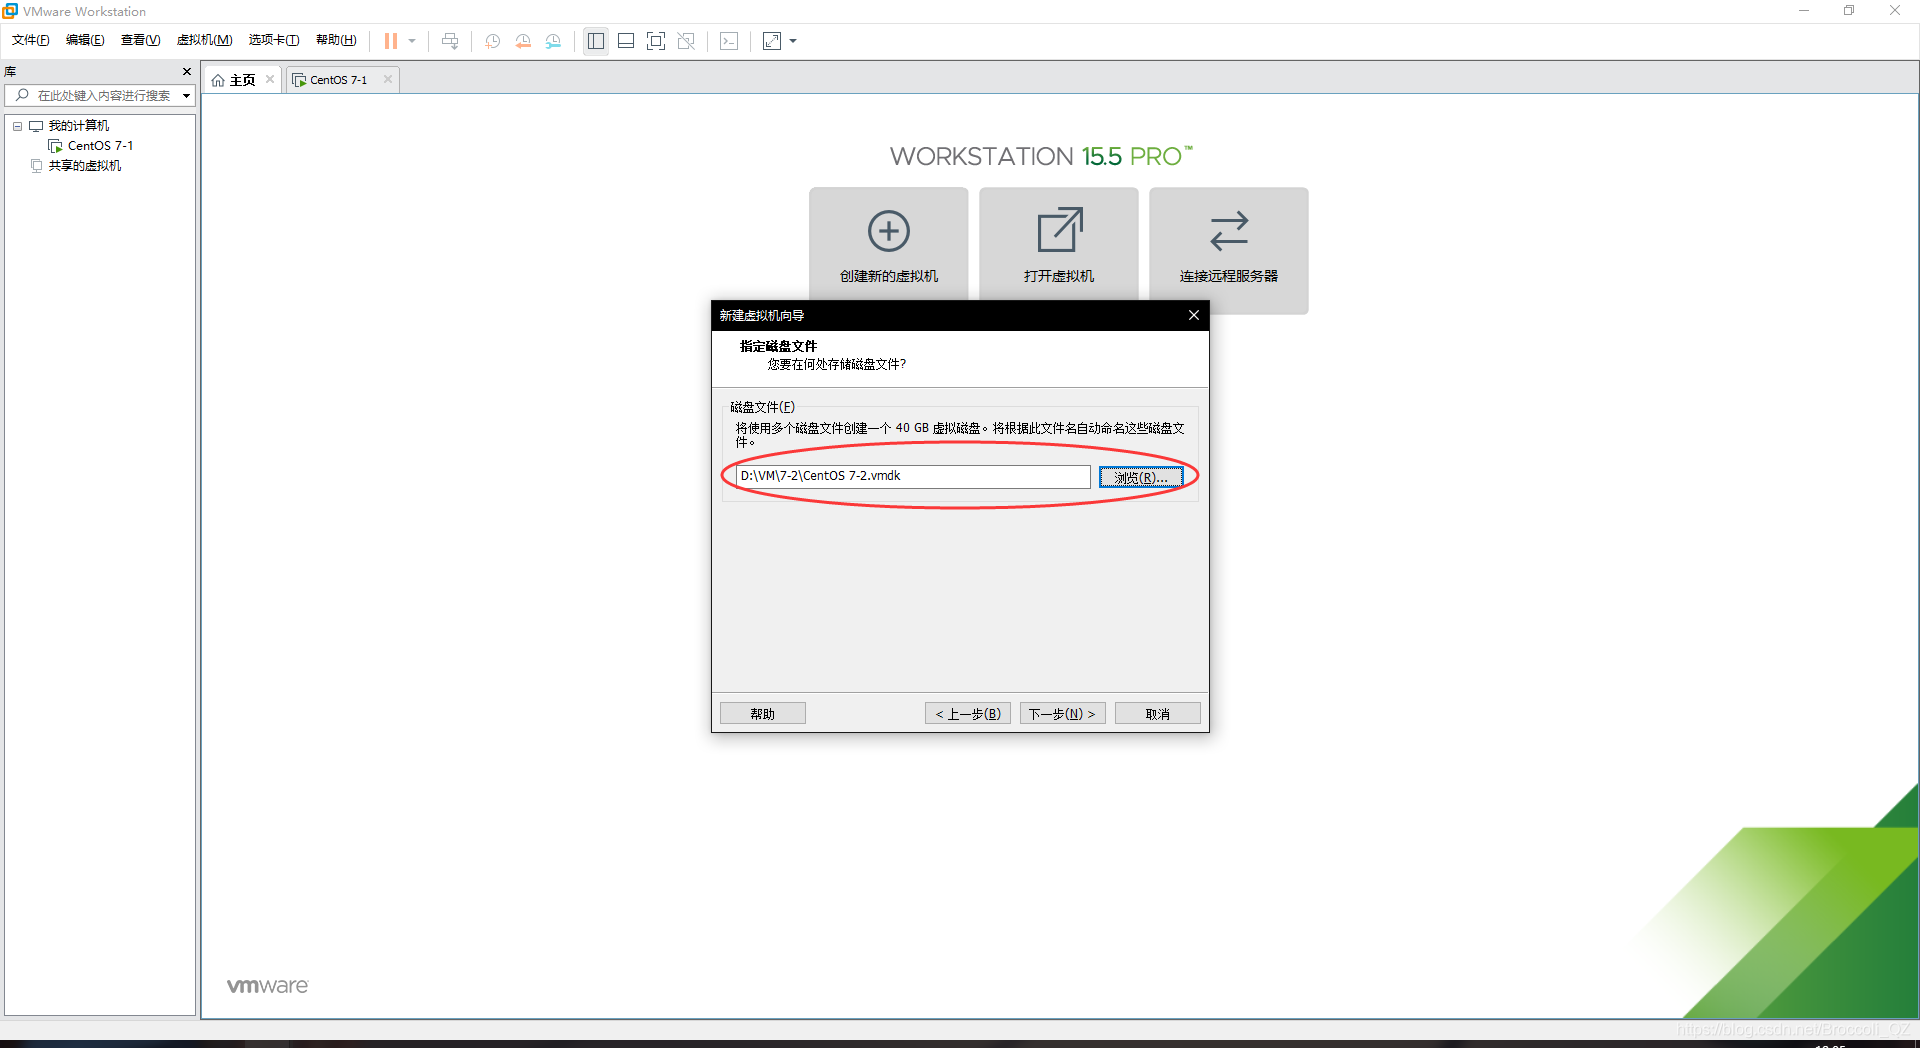Toggle the library sidebar view icon
The width and height of the screenshot is (1920, 1048).
(x=596, y=41)
